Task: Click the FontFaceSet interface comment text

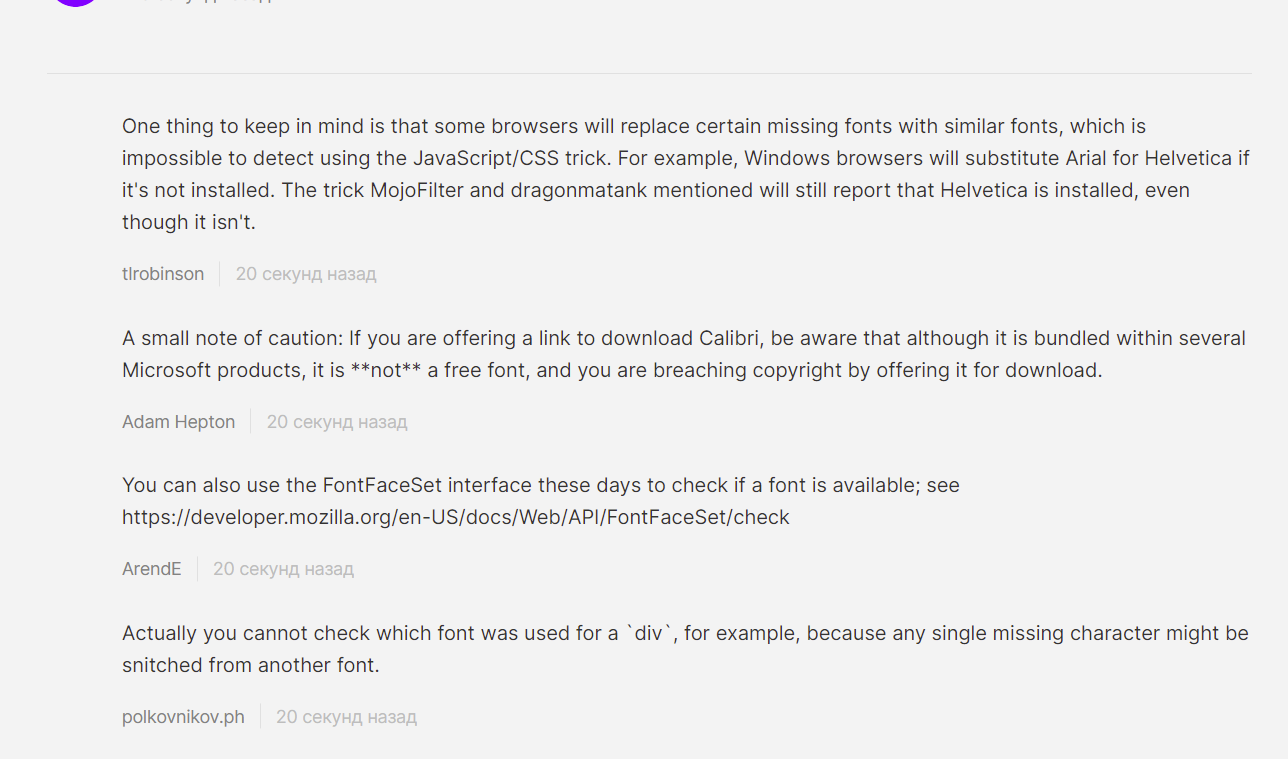Action: [x=541, y=501]
